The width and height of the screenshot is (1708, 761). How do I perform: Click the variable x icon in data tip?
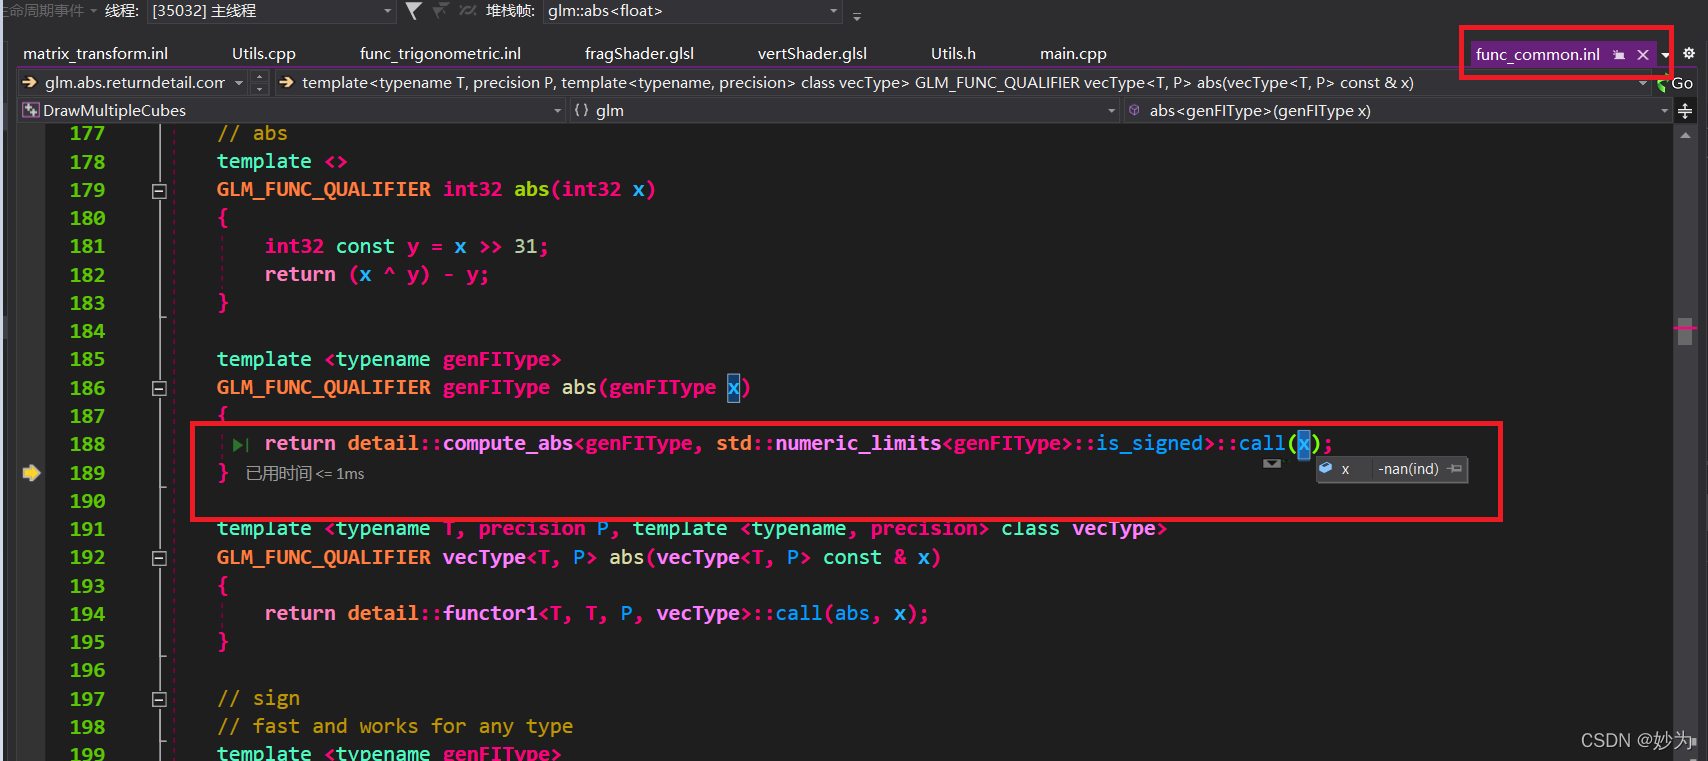click(1326, 468)
